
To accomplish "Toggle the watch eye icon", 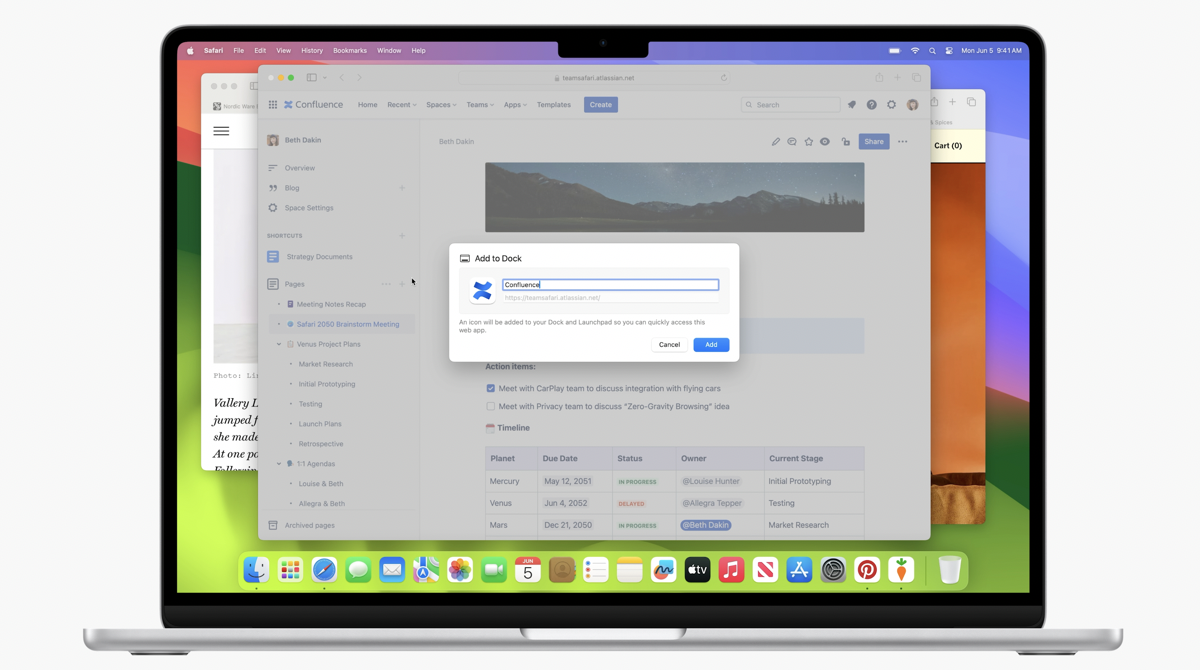I will click(825, 142).
